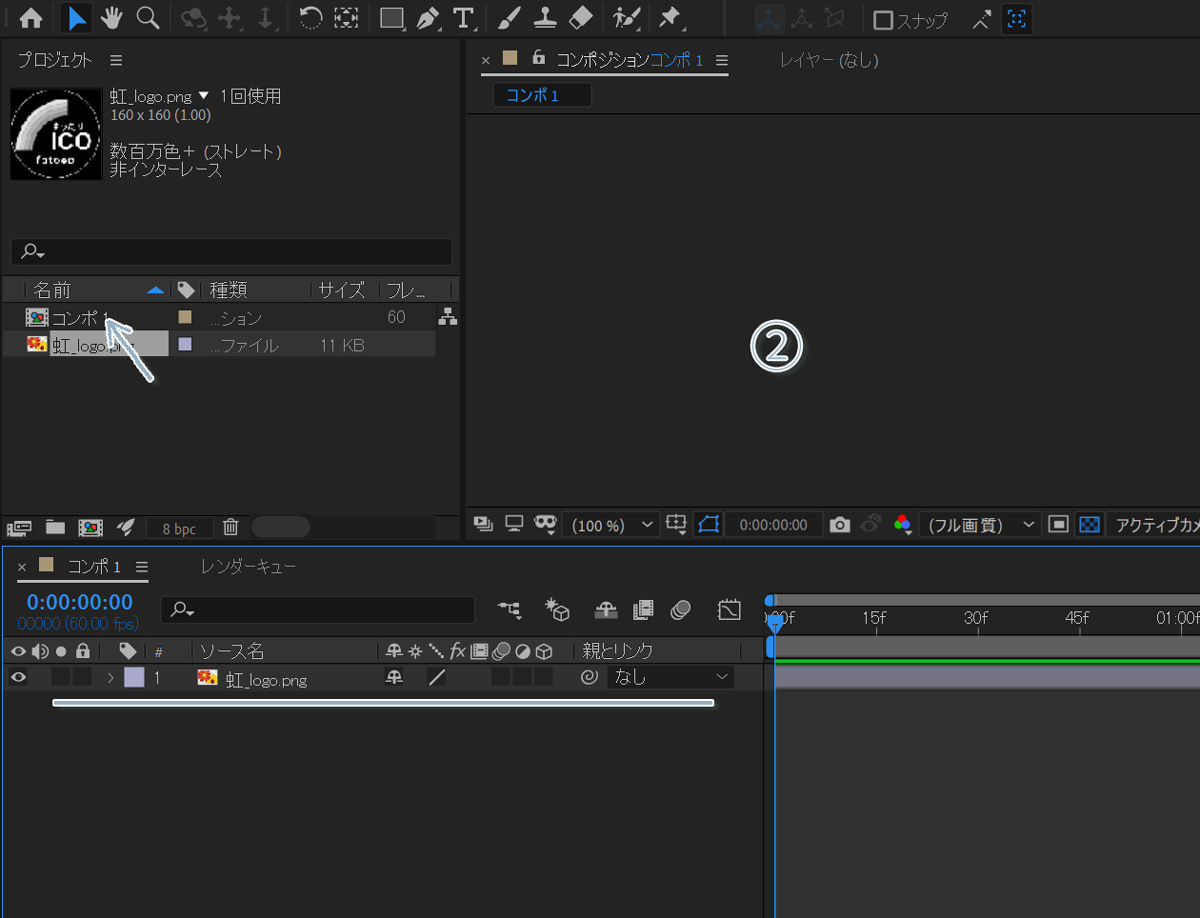Enable motion blur for the composition
Screen dimensions: 1200x918
pyautogui.click(x=681, y=609)
